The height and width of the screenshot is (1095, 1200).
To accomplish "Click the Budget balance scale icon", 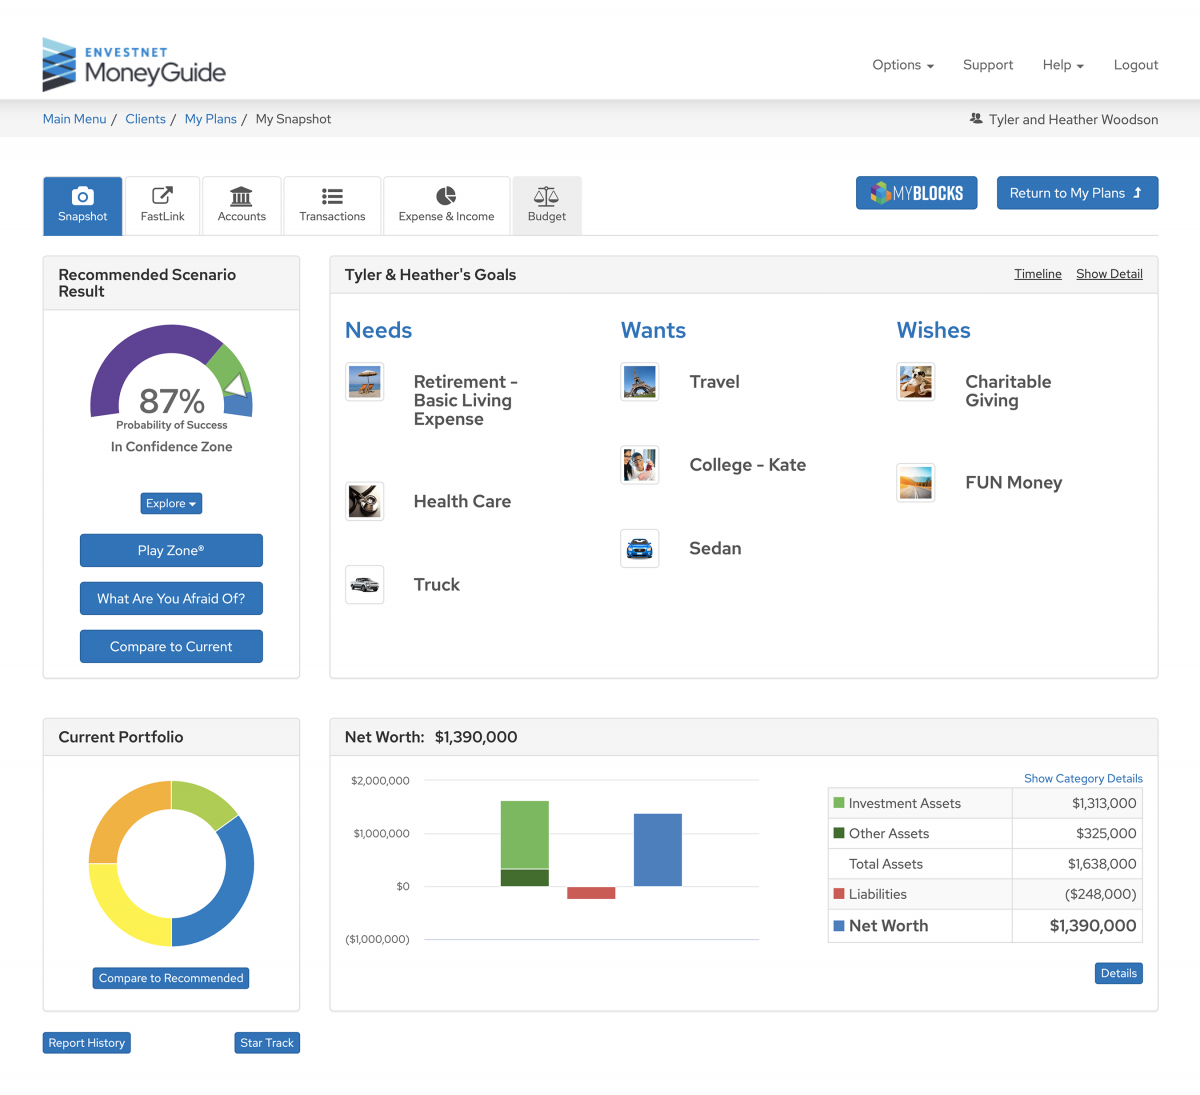I will [546, 196].
